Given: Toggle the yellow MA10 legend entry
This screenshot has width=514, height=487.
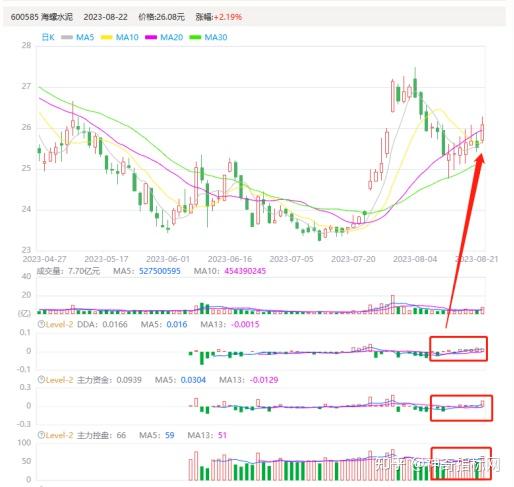Looking at the screenshot, I should point(119,37).
